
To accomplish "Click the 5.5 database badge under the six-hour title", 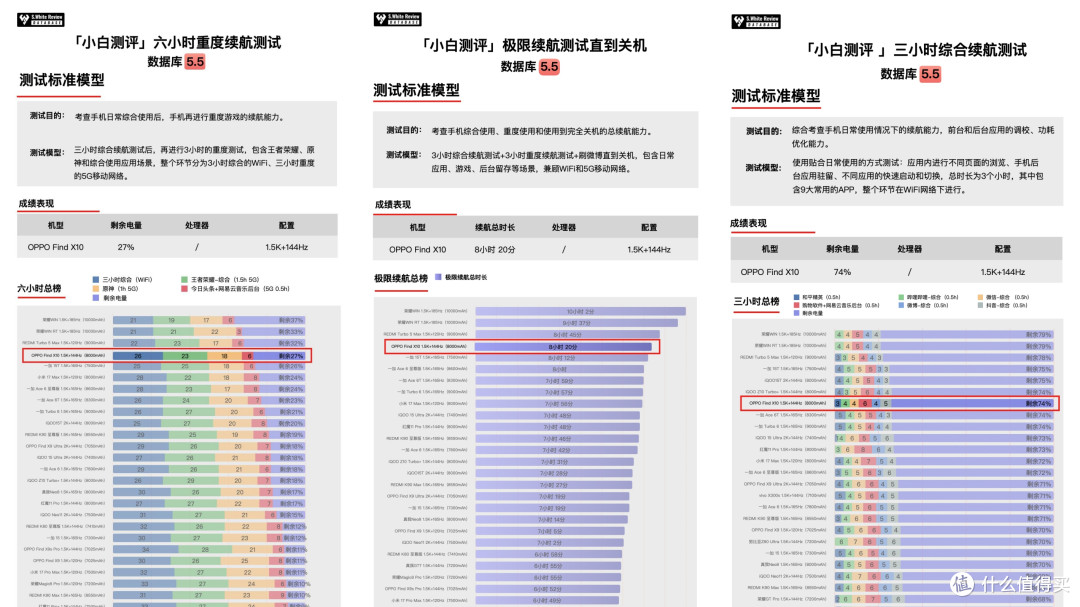I will 195,62.
